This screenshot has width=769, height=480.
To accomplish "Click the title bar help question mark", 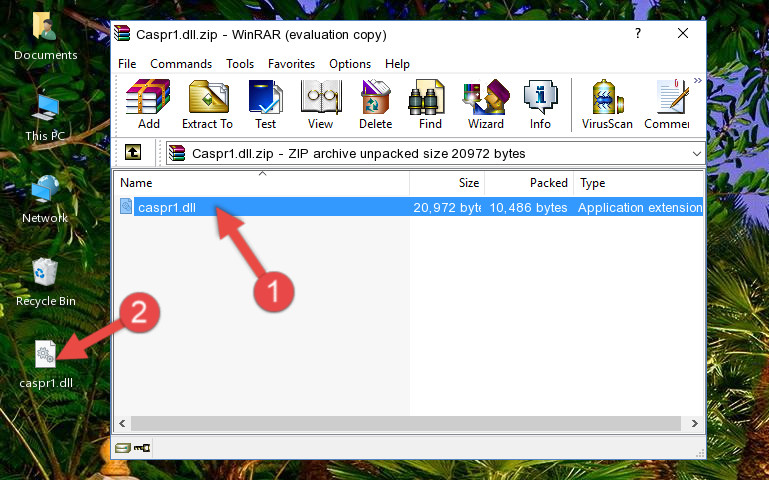I will coord(638,33).
